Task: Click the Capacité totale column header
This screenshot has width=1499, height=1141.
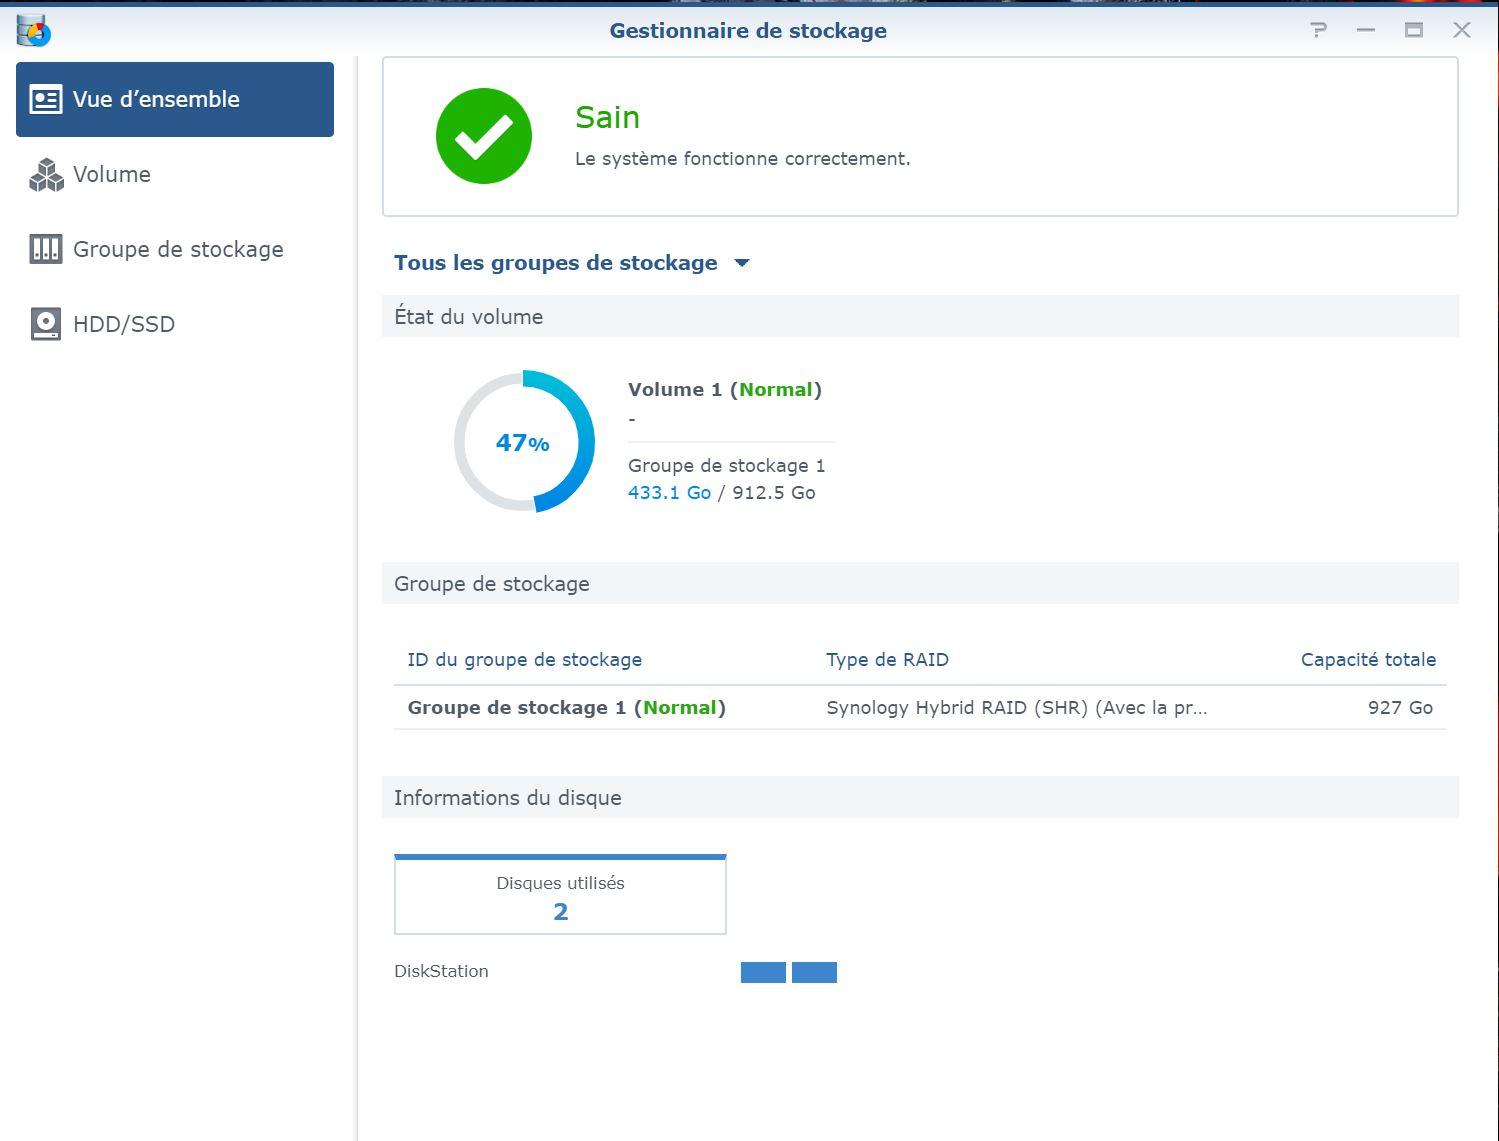Action: click(x=1367, y=660)
